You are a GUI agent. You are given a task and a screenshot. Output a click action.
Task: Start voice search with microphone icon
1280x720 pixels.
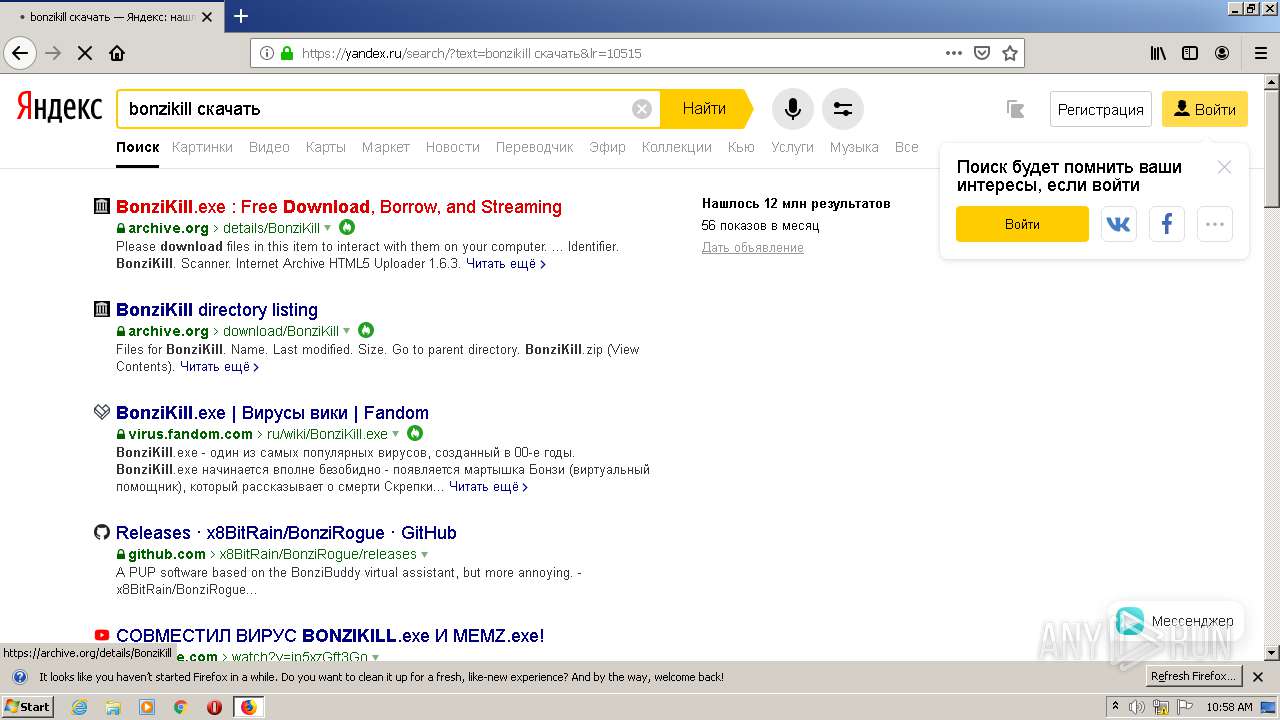(x=793, y=109)
